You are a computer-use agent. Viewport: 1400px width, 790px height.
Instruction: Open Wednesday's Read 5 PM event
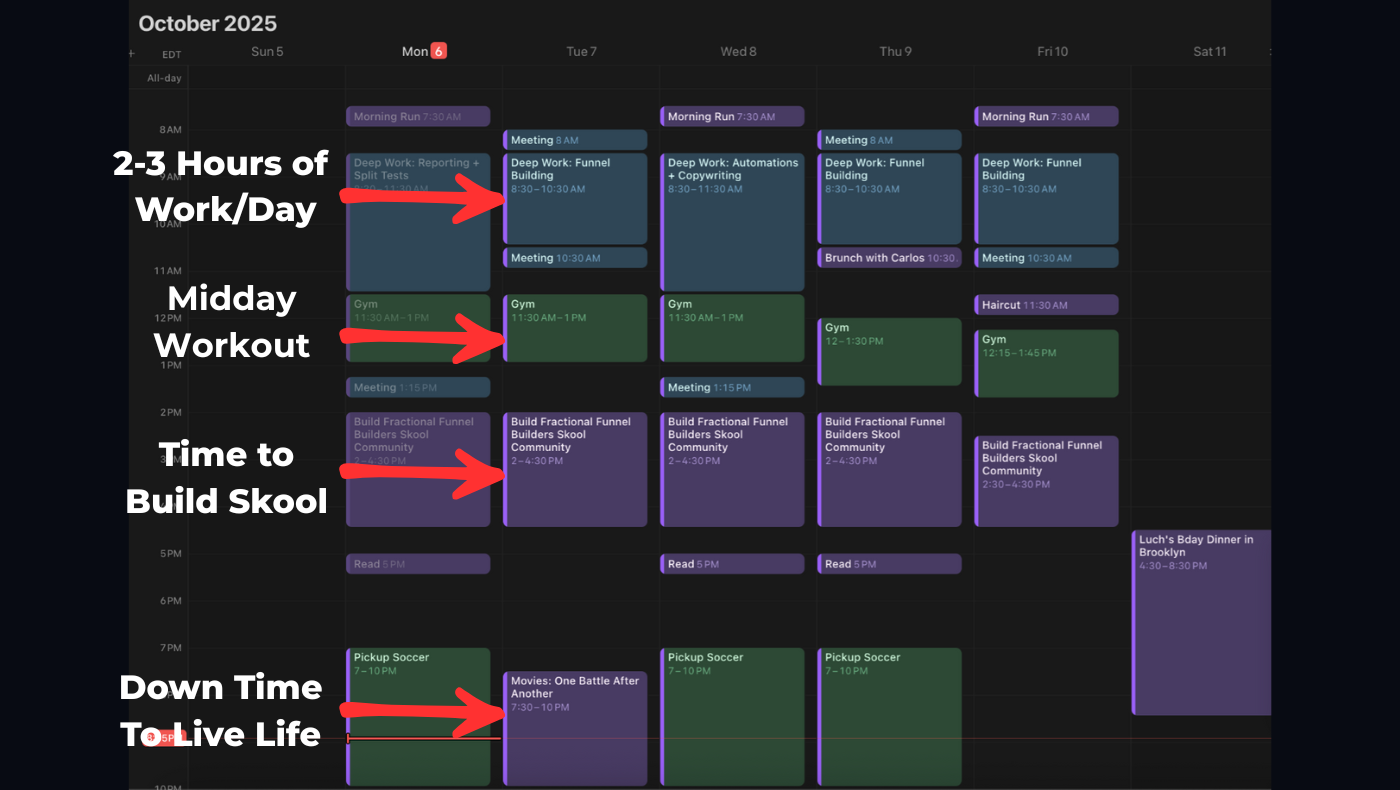click(x=732, y=564)
